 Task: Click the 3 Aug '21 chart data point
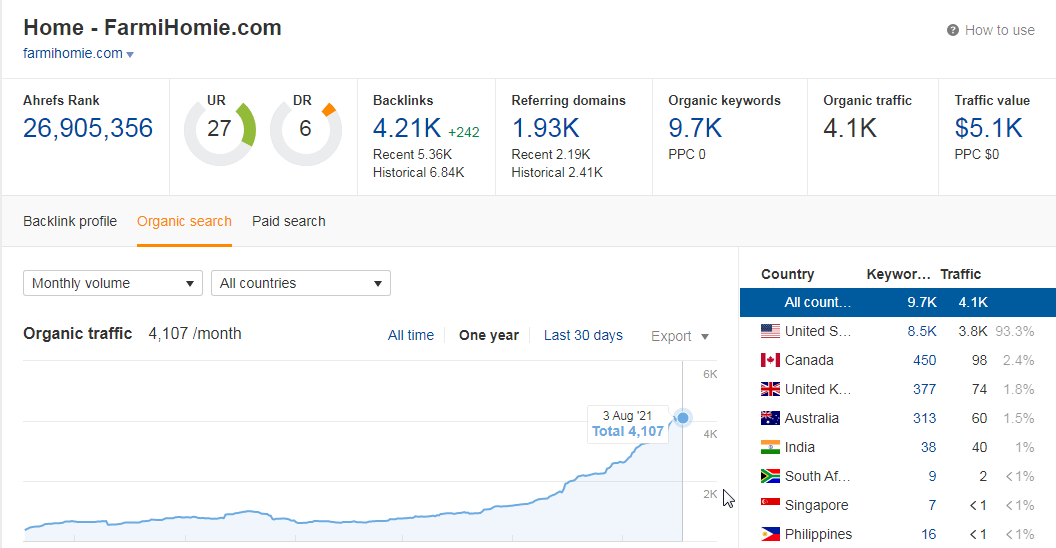[683, 418]
